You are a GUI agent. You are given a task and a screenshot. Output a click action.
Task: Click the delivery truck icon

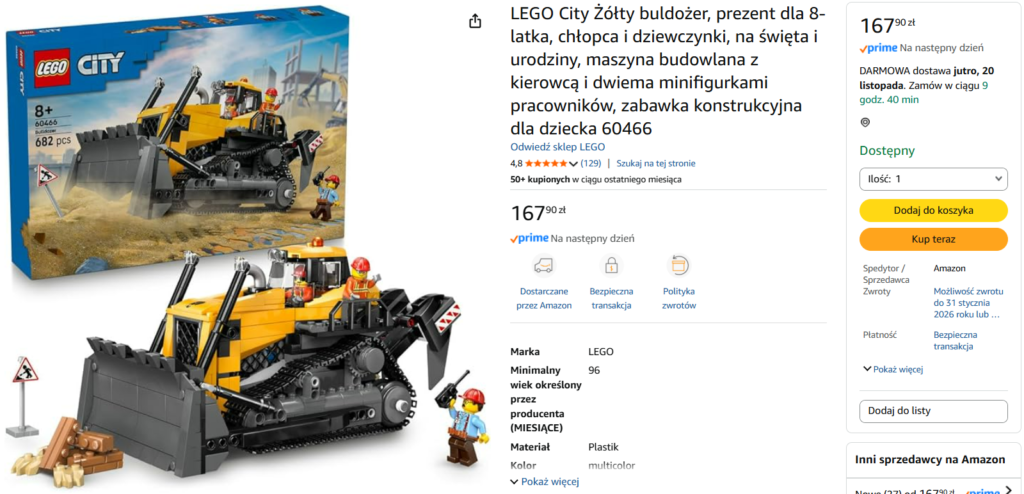(x=543, y=265)
